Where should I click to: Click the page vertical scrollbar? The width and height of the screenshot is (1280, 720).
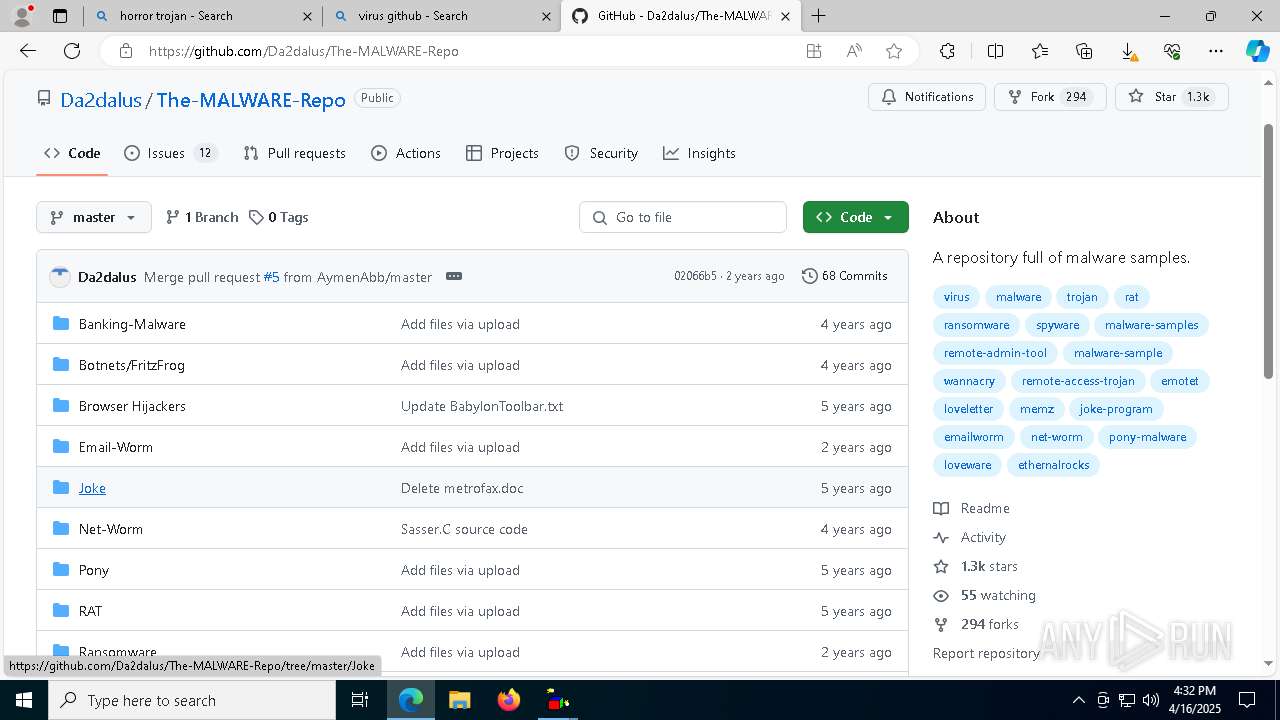(x=1269, y=250)
